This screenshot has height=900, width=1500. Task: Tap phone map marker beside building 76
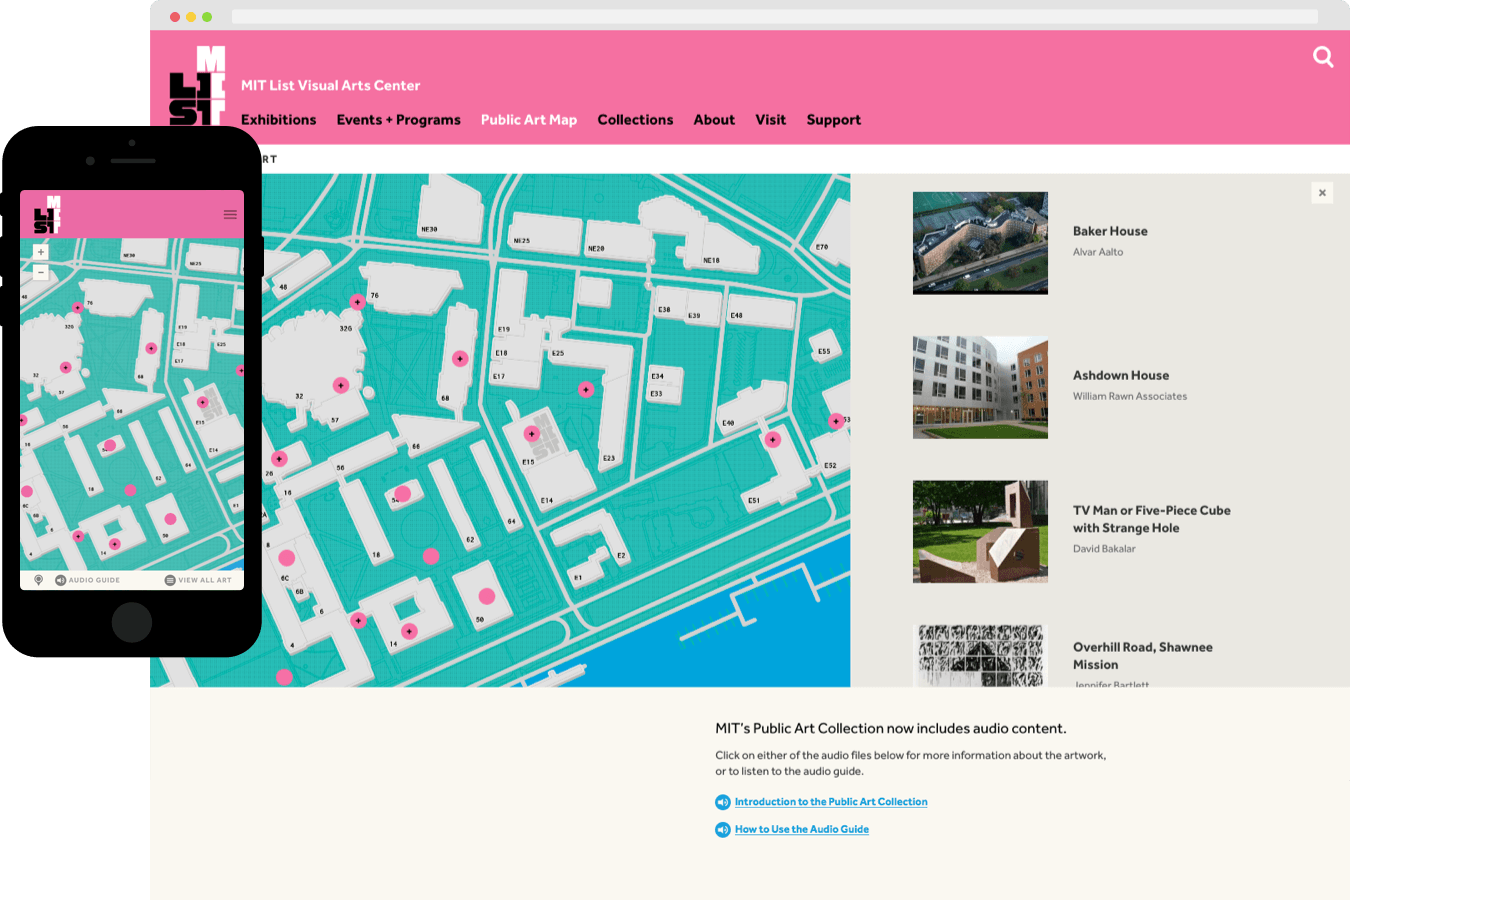[x=78, y=308]
